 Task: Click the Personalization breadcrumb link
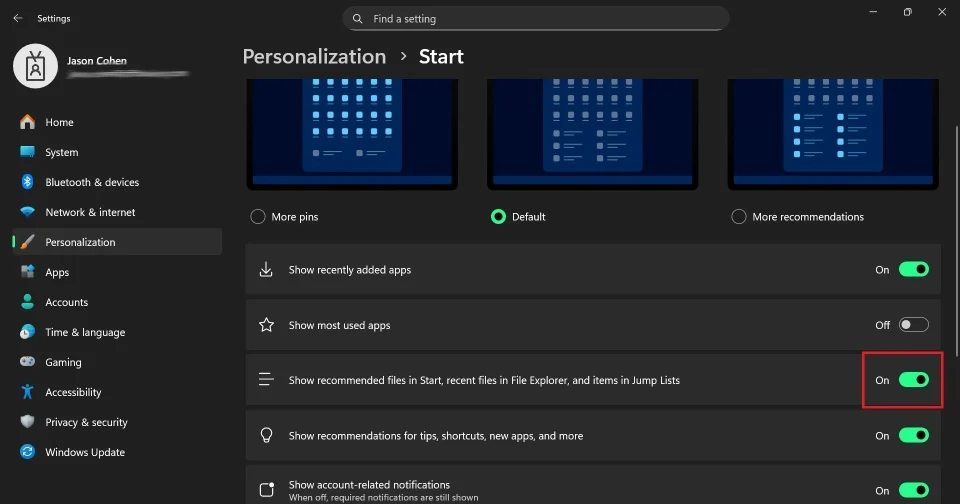tap(314, 57)
